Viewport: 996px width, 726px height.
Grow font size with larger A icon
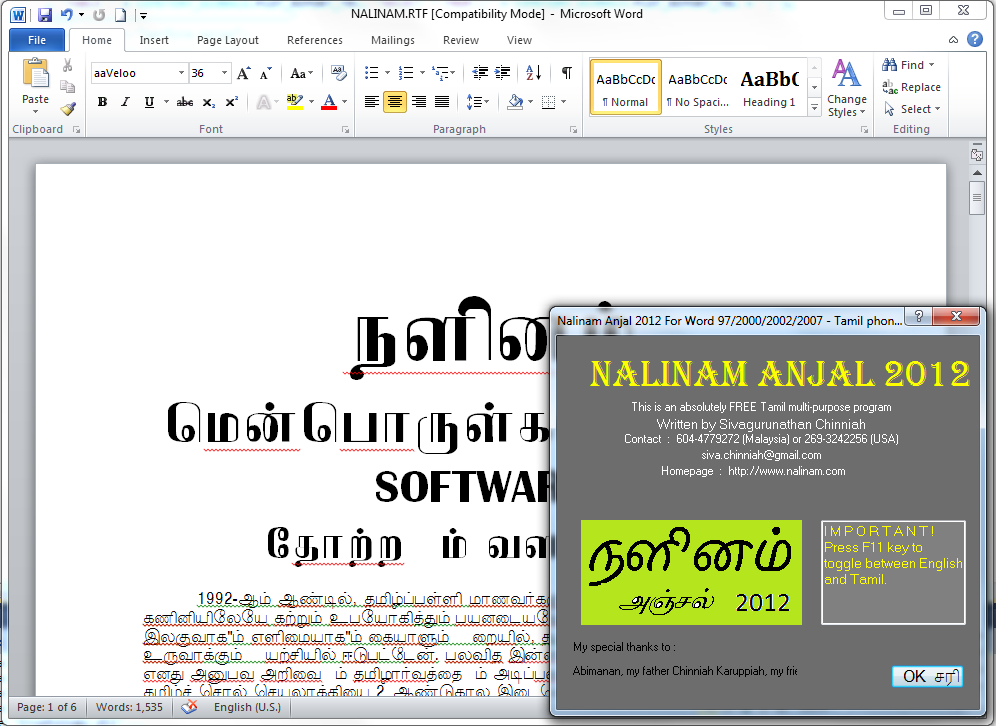(244, 73)
